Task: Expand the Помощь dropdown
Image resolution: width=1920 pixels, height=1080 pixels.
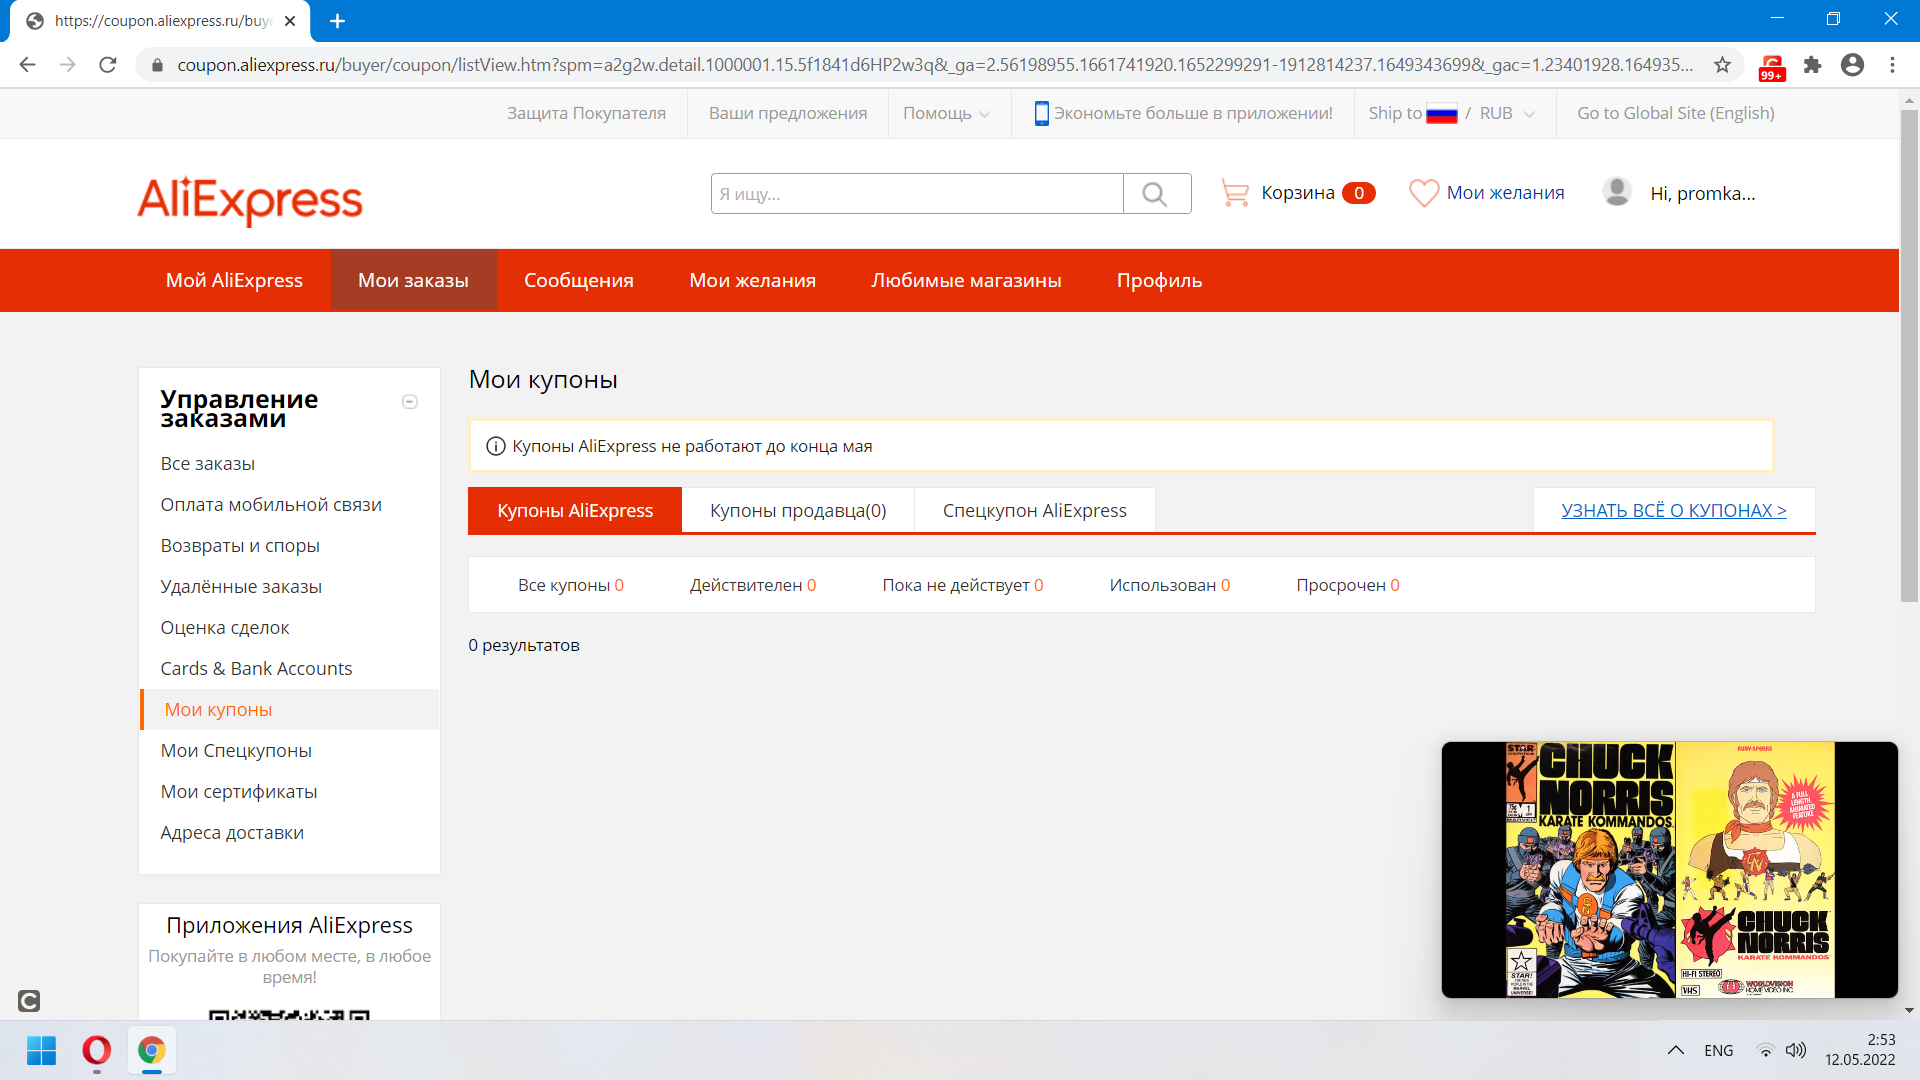Action: click(x=946, y=113)
